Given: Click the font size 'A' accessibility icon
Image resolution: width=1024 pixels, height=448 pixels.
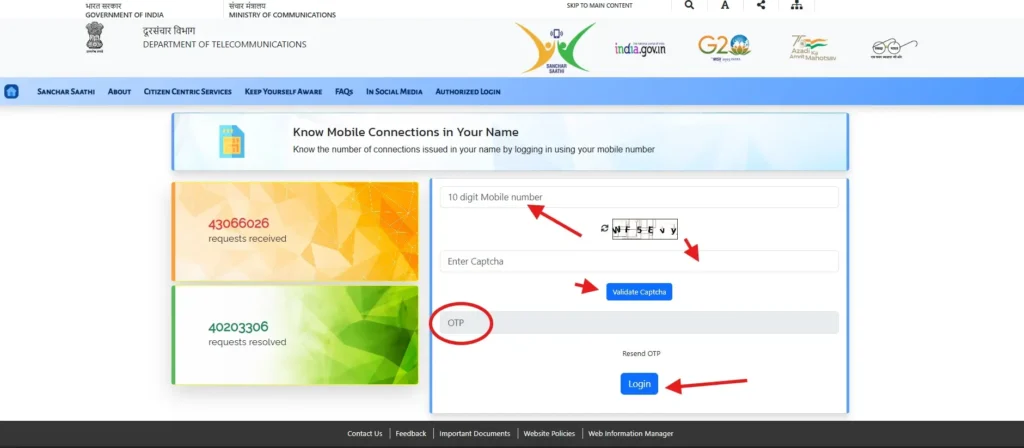Looking at the screenshot, I should 725,5.
